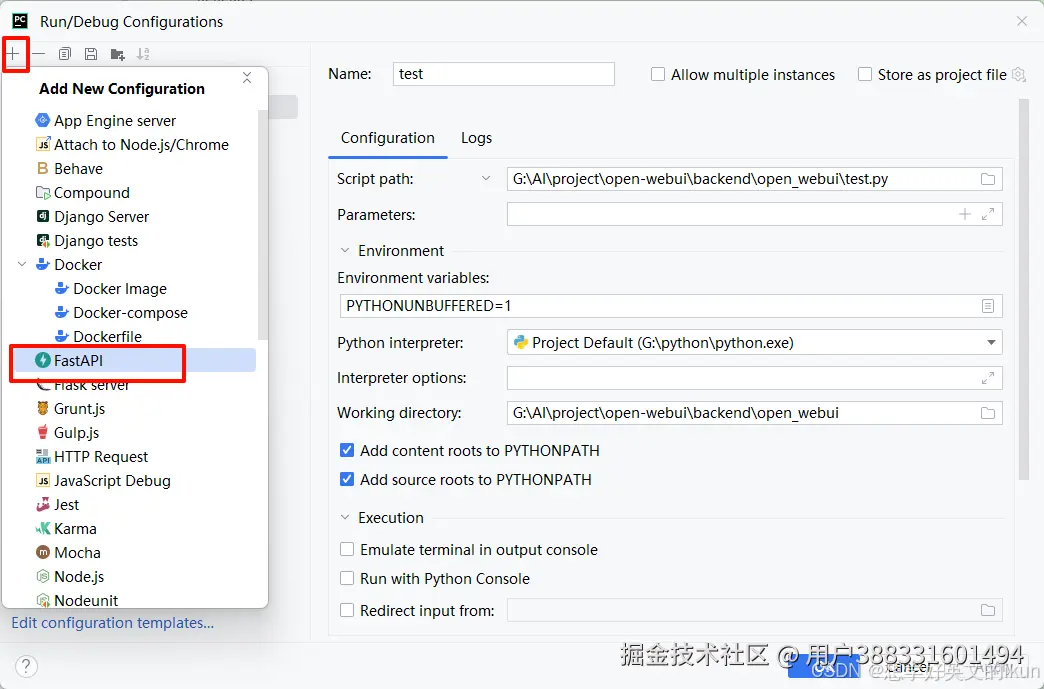Browse for Redirect input file icon
Viewport: 1044px width, 689px height.
[x=988, y=610]
